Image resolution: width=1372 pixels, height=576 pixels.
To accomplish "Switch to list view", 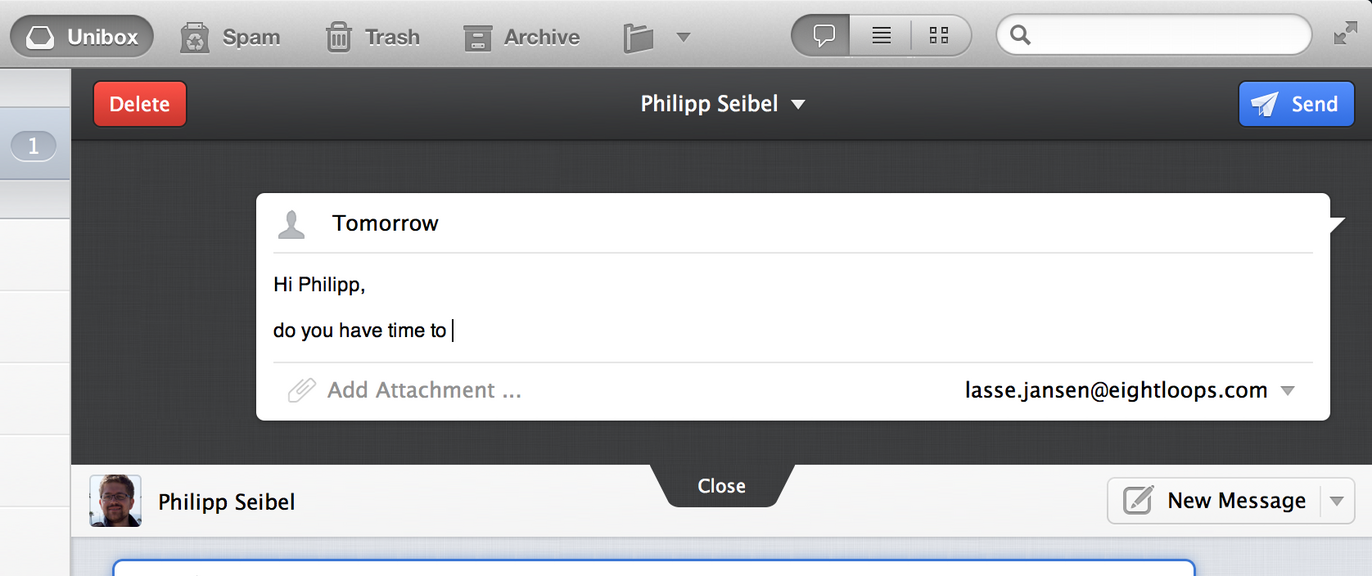I will (881, 36).
